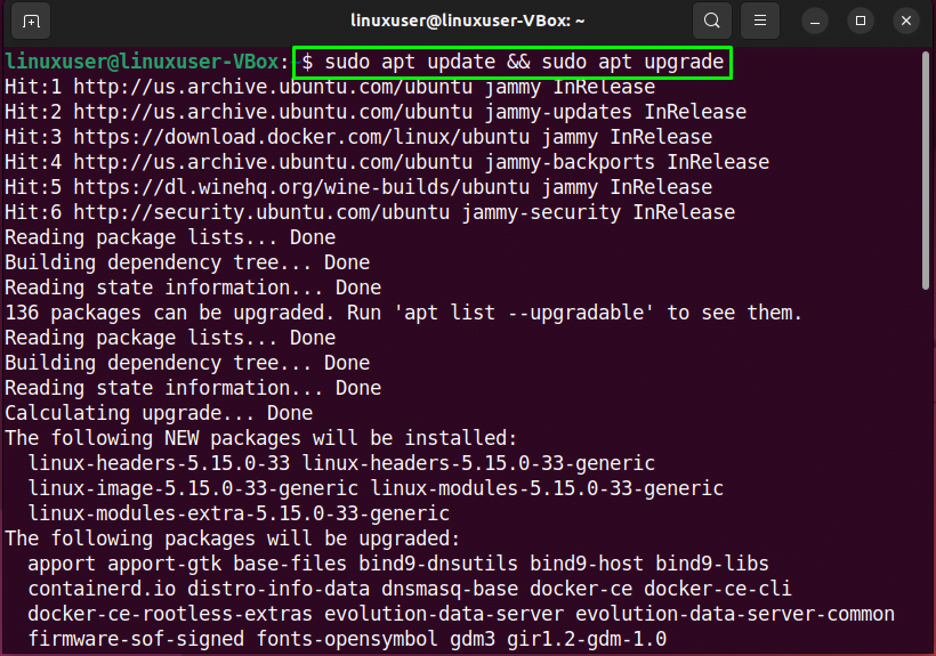Click the package name gir1.2-gdm-1.0
The width and height of the screenshot is (936, 656).
(x=587, y=639)
